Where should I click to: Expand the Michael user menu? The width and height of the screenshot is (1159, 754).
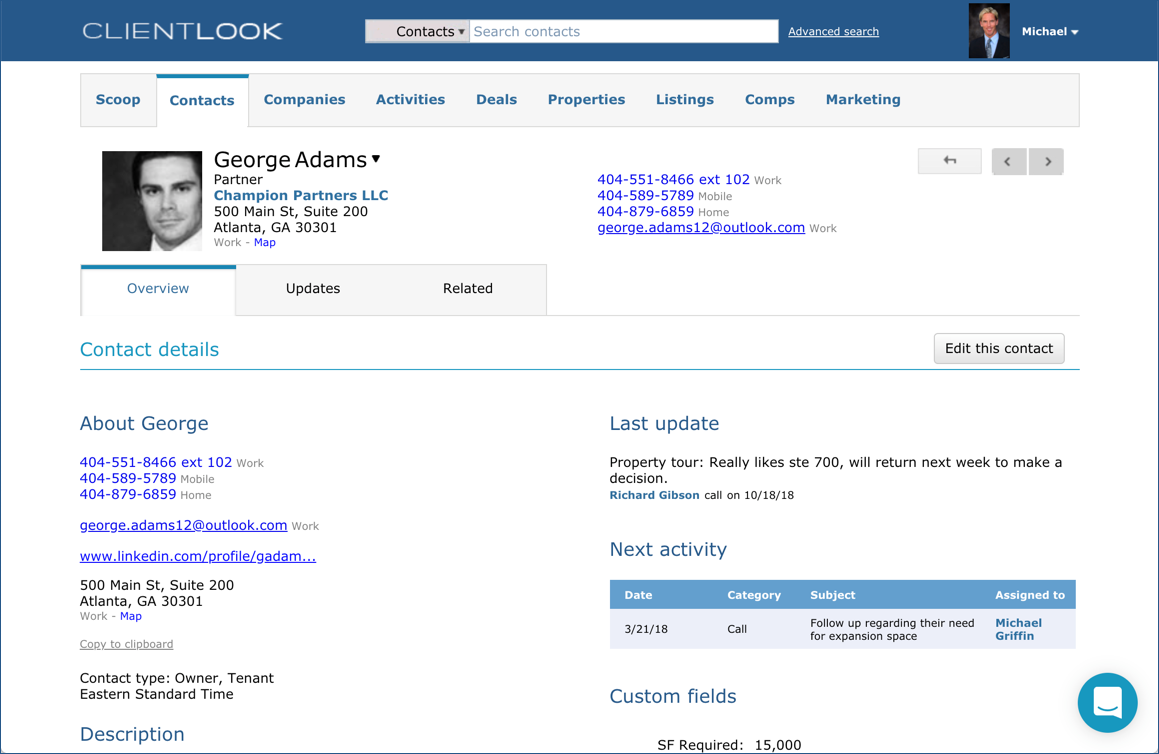pos(1050,31)
